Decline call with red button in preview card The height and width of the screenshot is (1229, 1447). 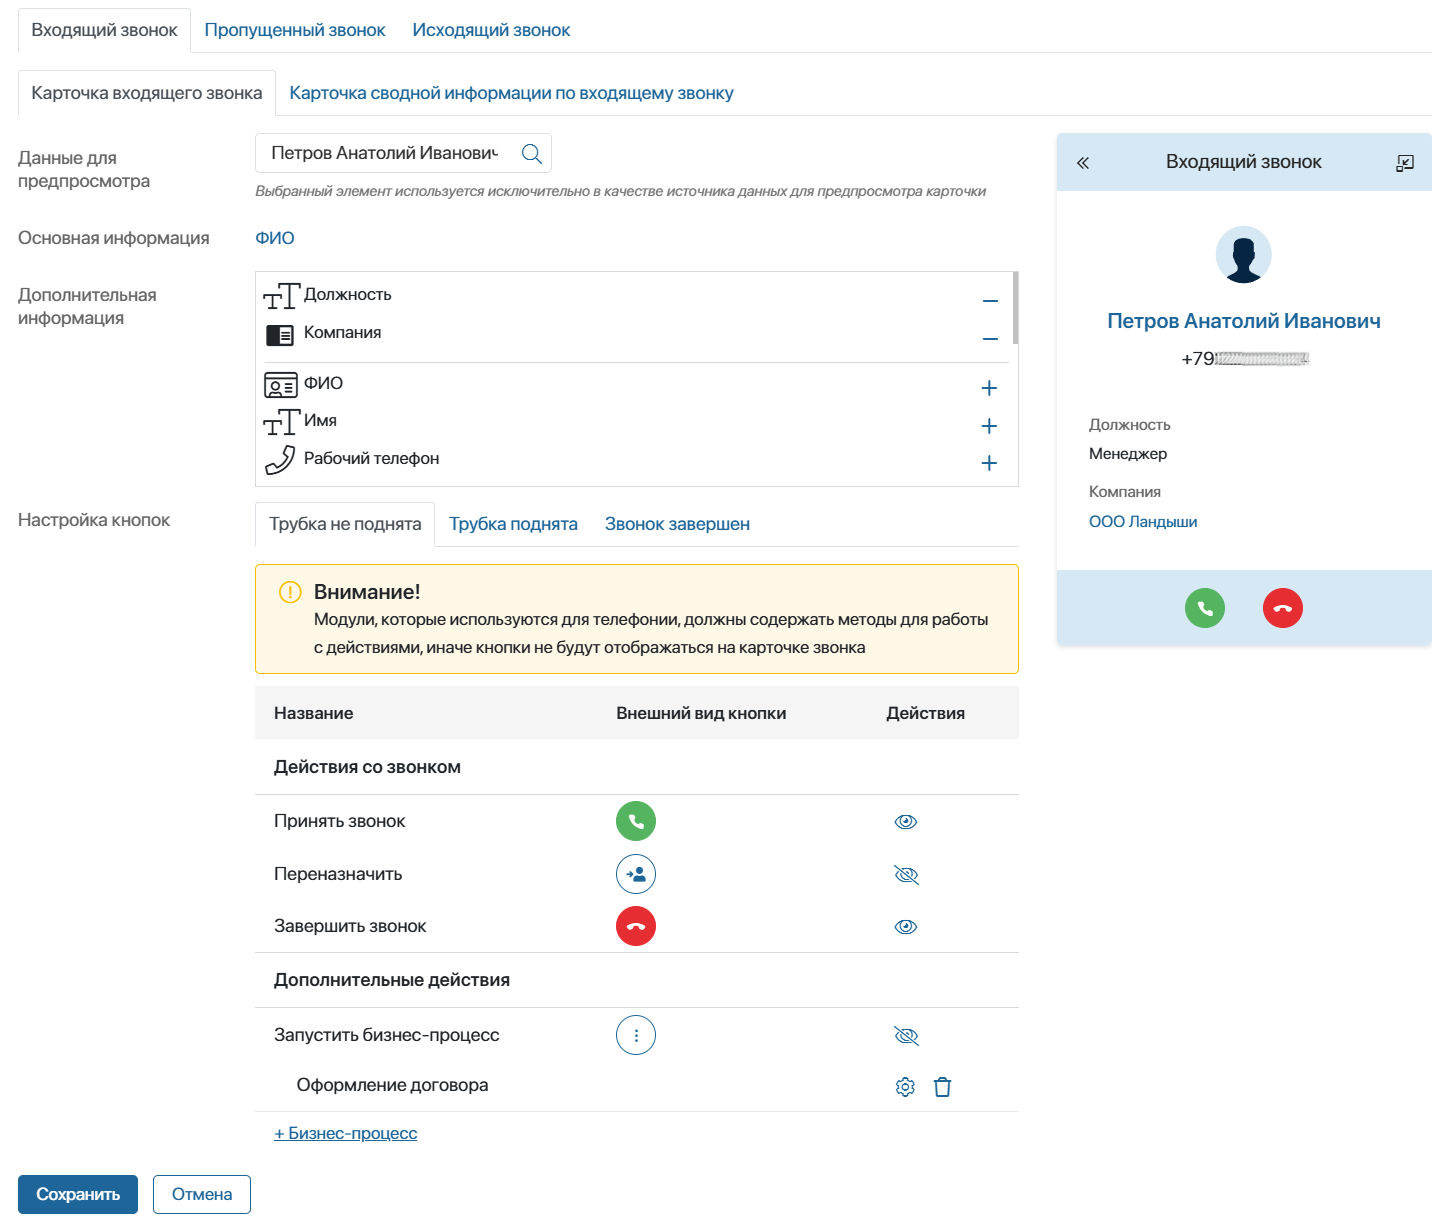[x=1283, y=608]
